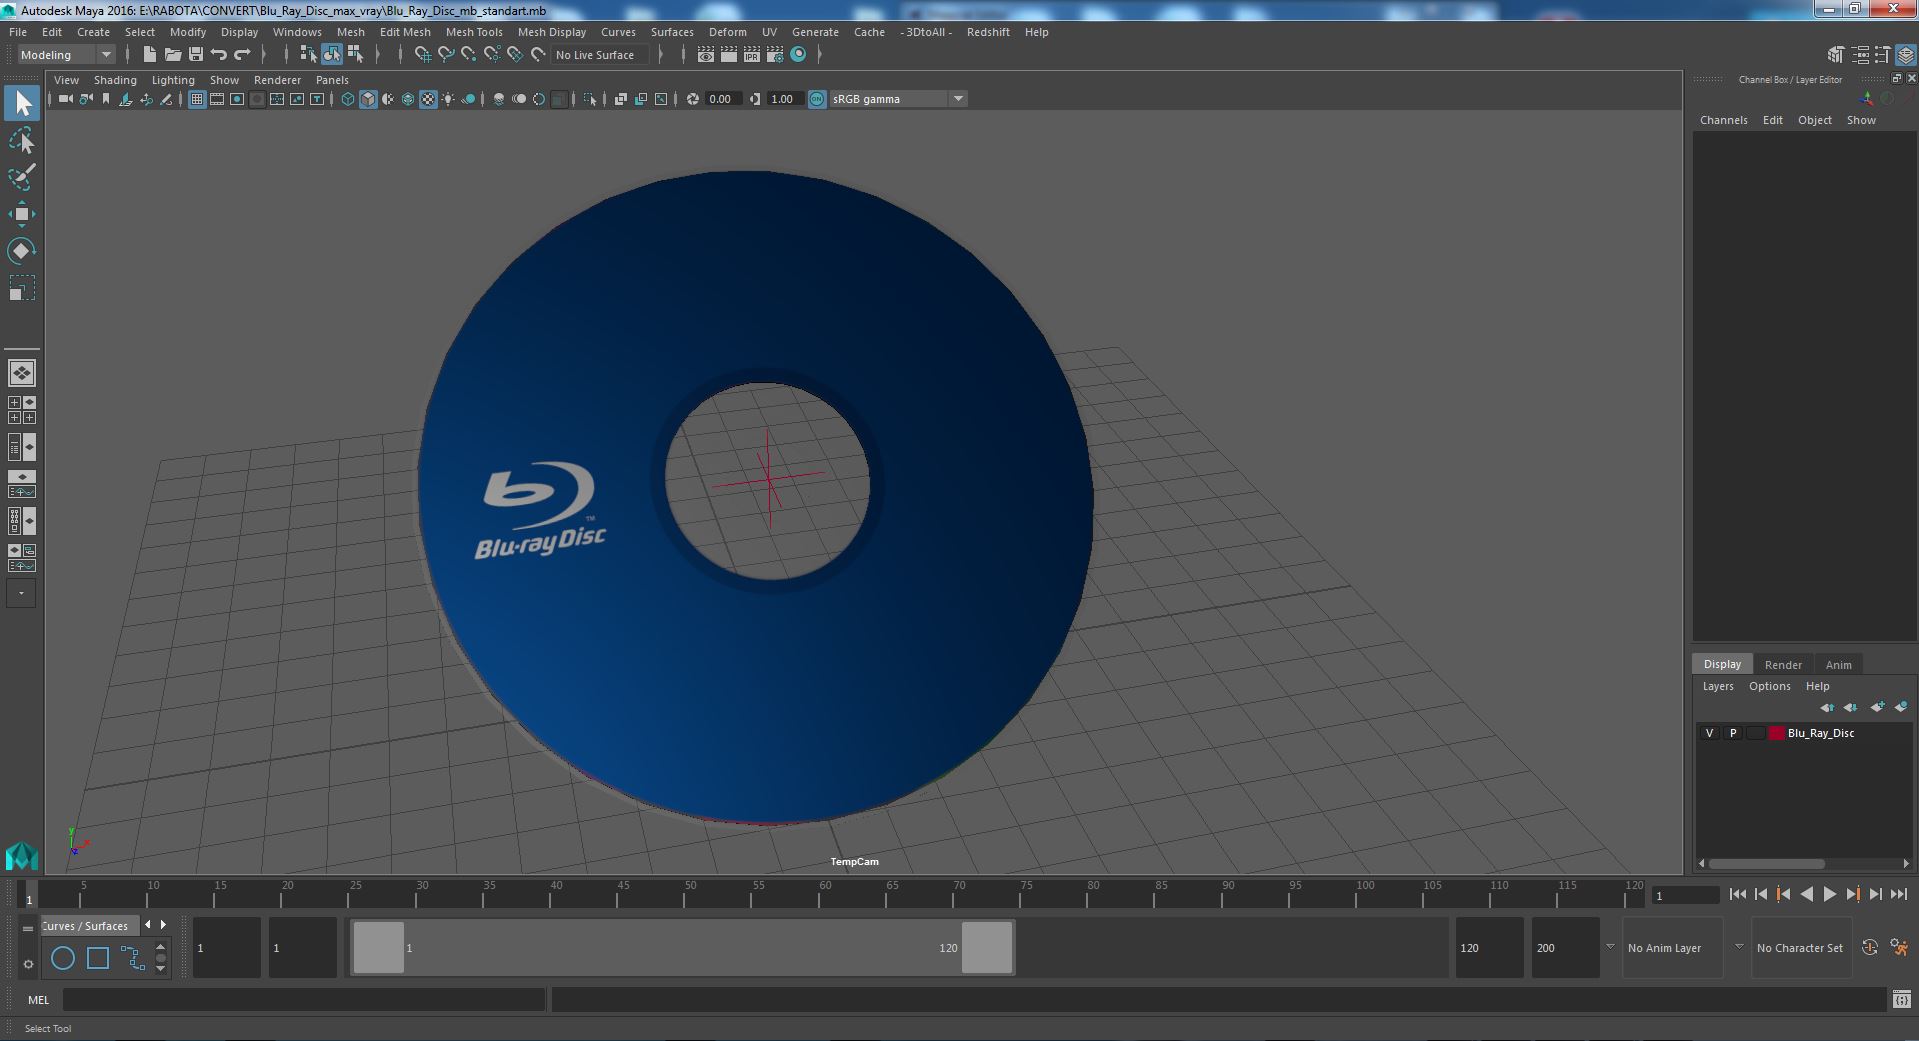The width and height of the screenshot is (1919, 1041).
Task: Switch to the Anim layer tab
Action: 1838,665
